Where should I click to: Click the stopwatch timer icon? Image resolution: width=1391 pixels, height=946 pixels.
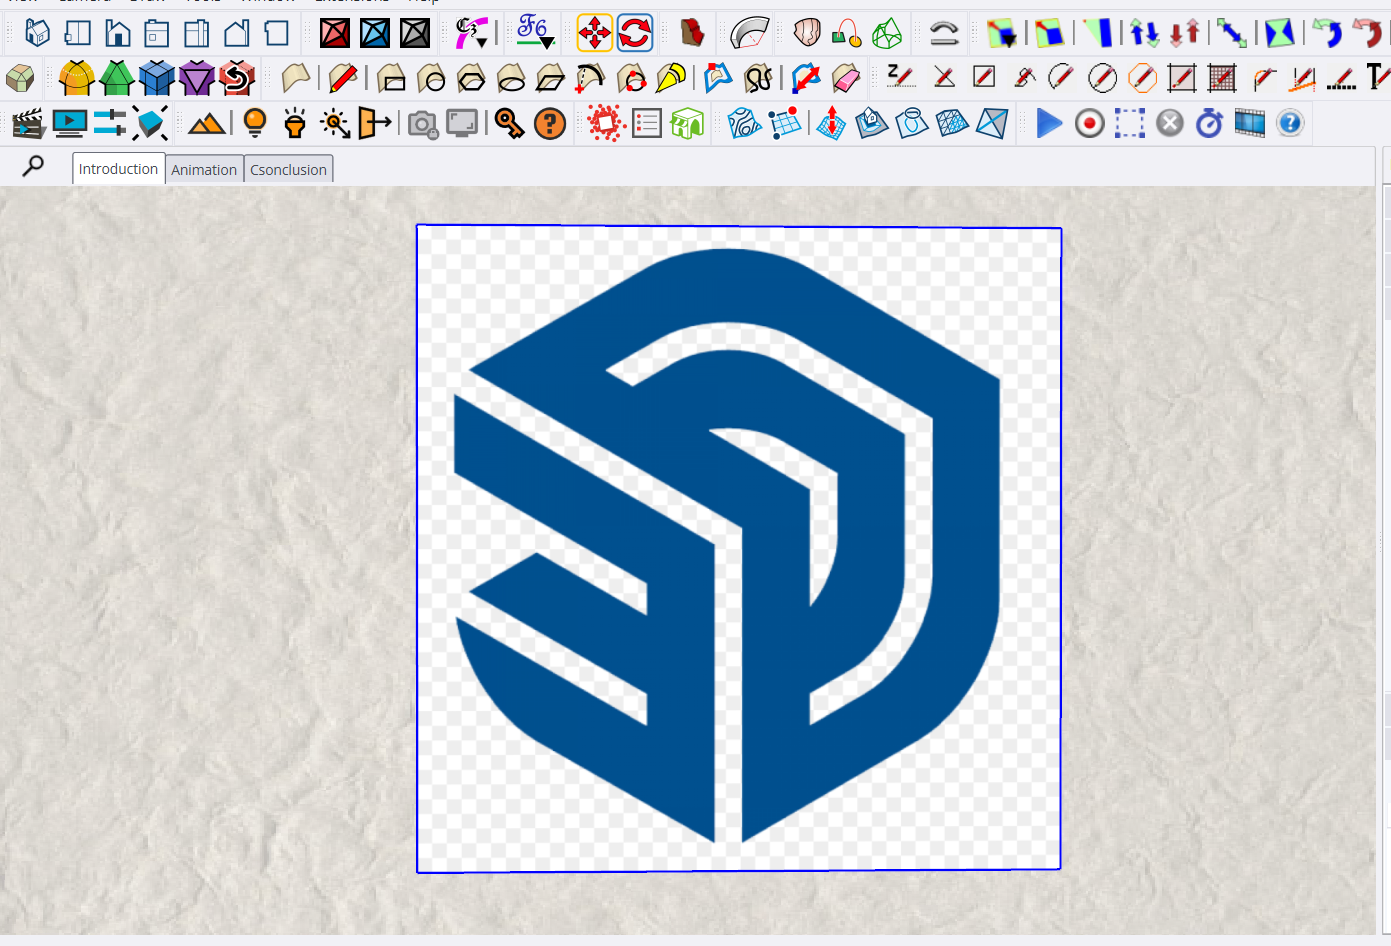1209,123
